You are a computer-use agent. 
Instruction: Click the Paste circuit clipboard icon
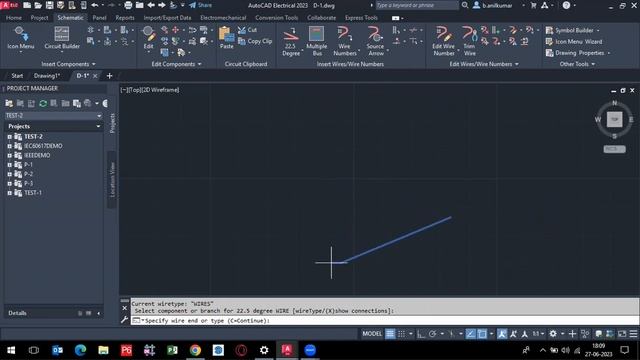(x=227, y=38)
